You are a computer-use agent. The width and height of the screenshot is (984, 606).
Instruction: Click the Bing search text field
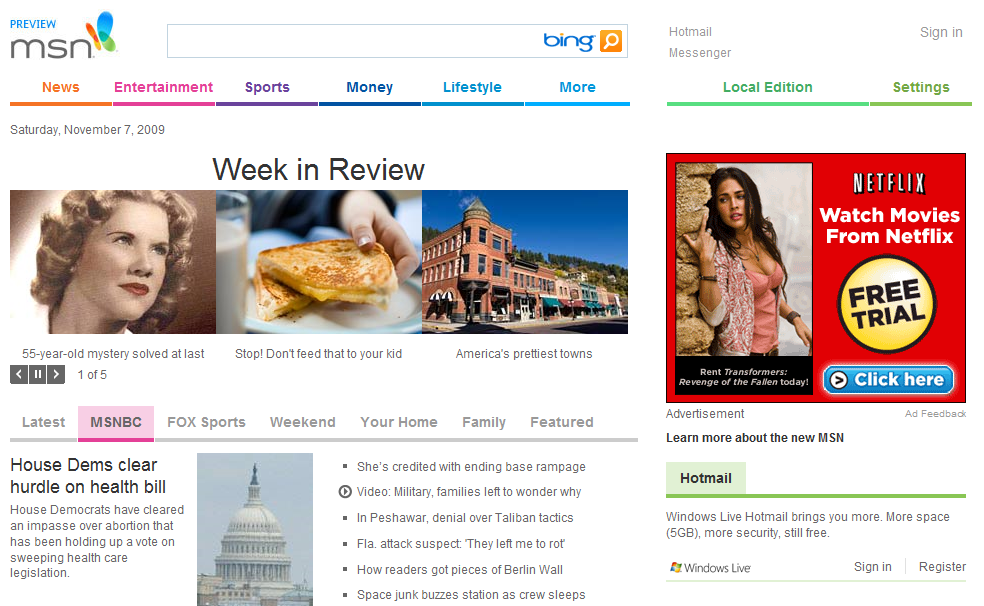[x=351, y=41]
